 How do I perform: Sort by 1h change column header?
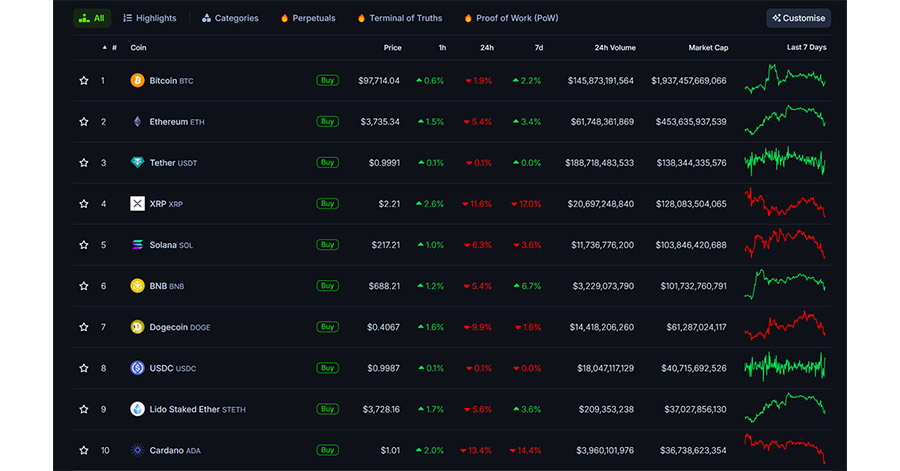(442, 48)
